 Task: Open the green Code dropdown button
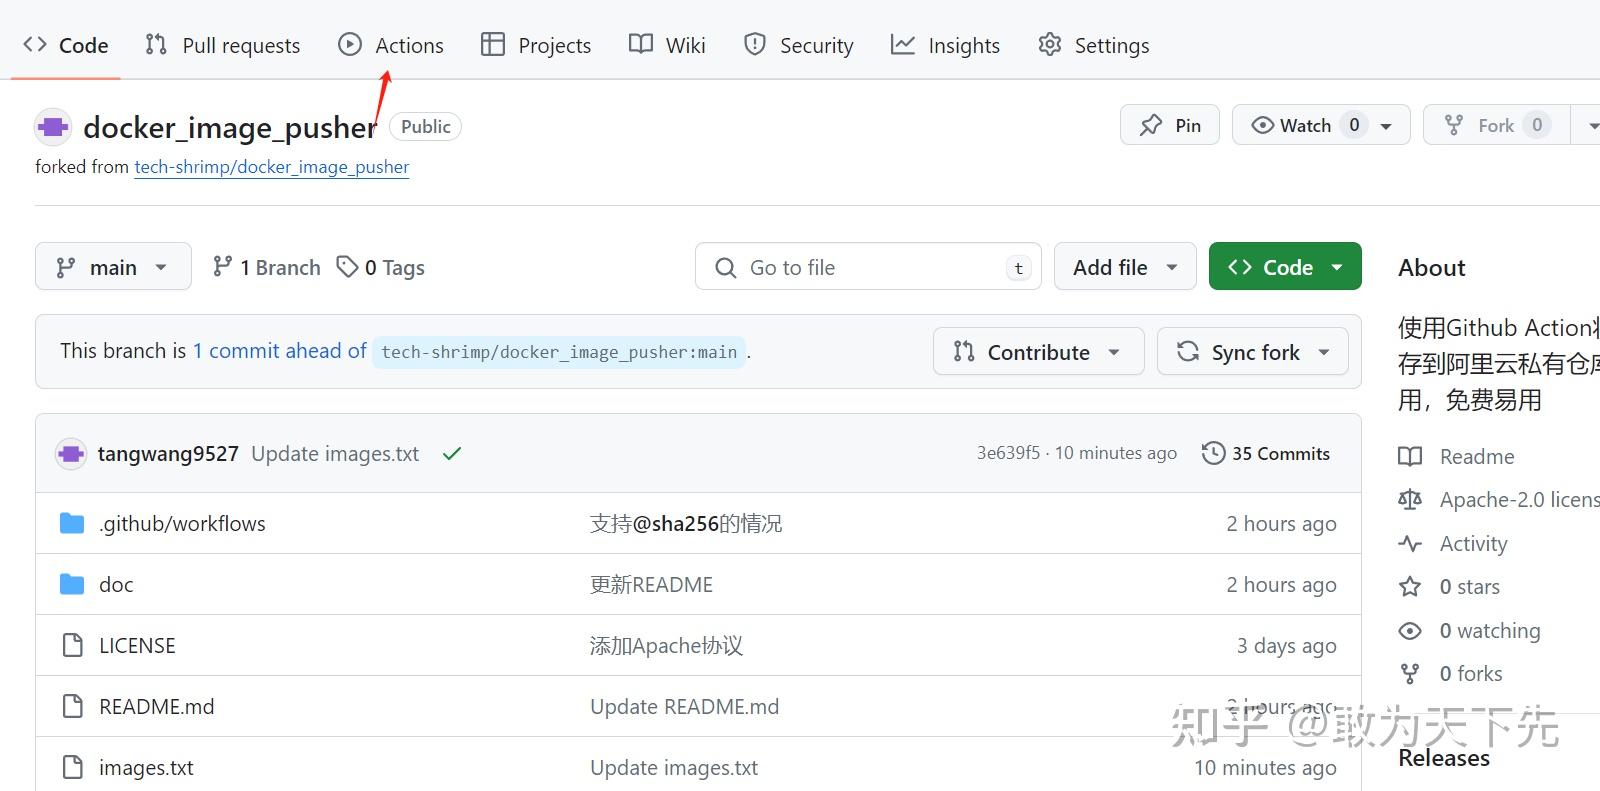(x=1285, y=267)
